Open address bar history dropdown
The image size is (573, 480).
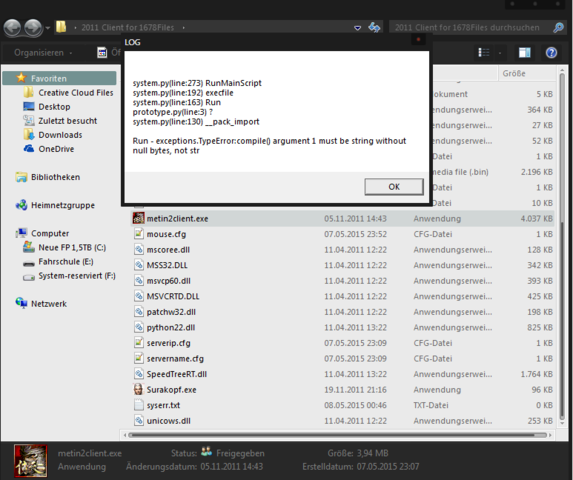tap(357, 28)
